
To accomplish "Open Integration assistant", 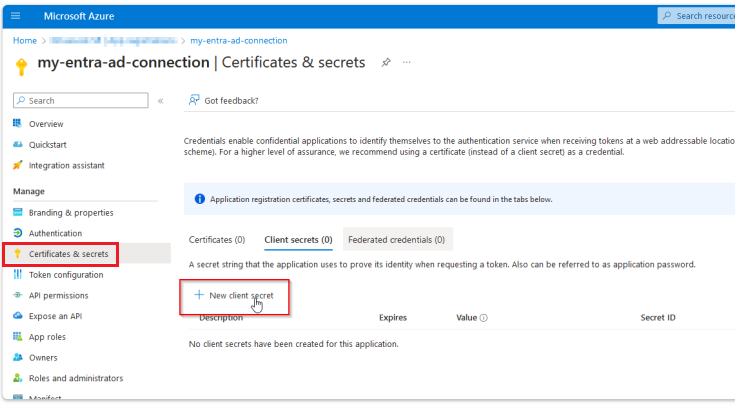I will coord(67,165).
